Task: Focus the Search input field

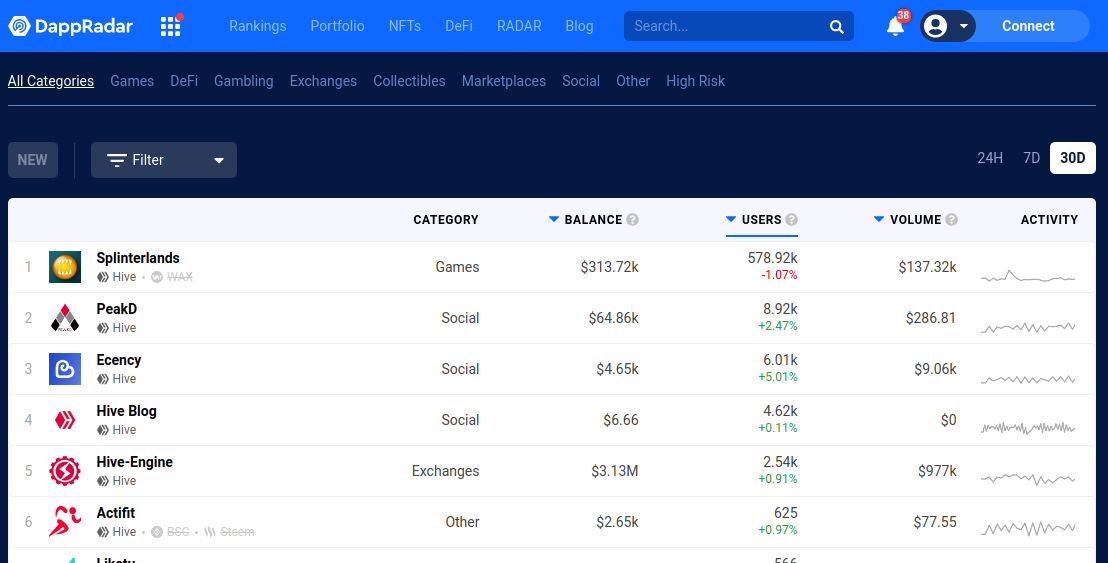Action: [728, 26]
